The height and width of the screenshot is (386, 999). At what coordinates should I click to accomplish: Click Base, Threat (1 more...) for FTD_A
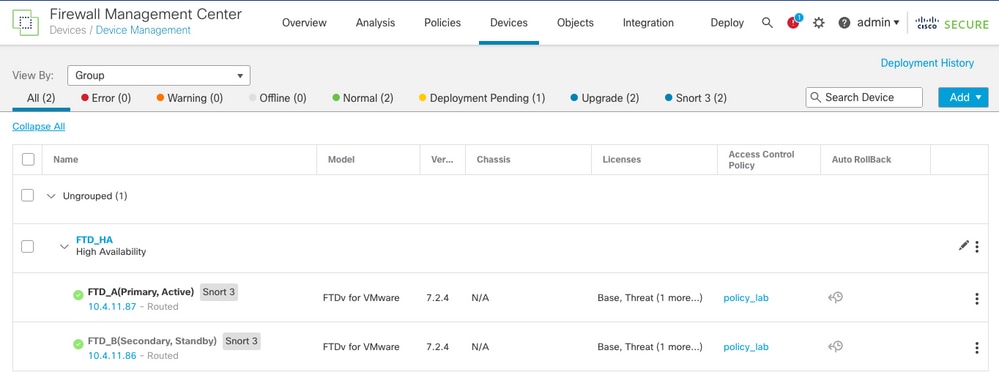650,298
